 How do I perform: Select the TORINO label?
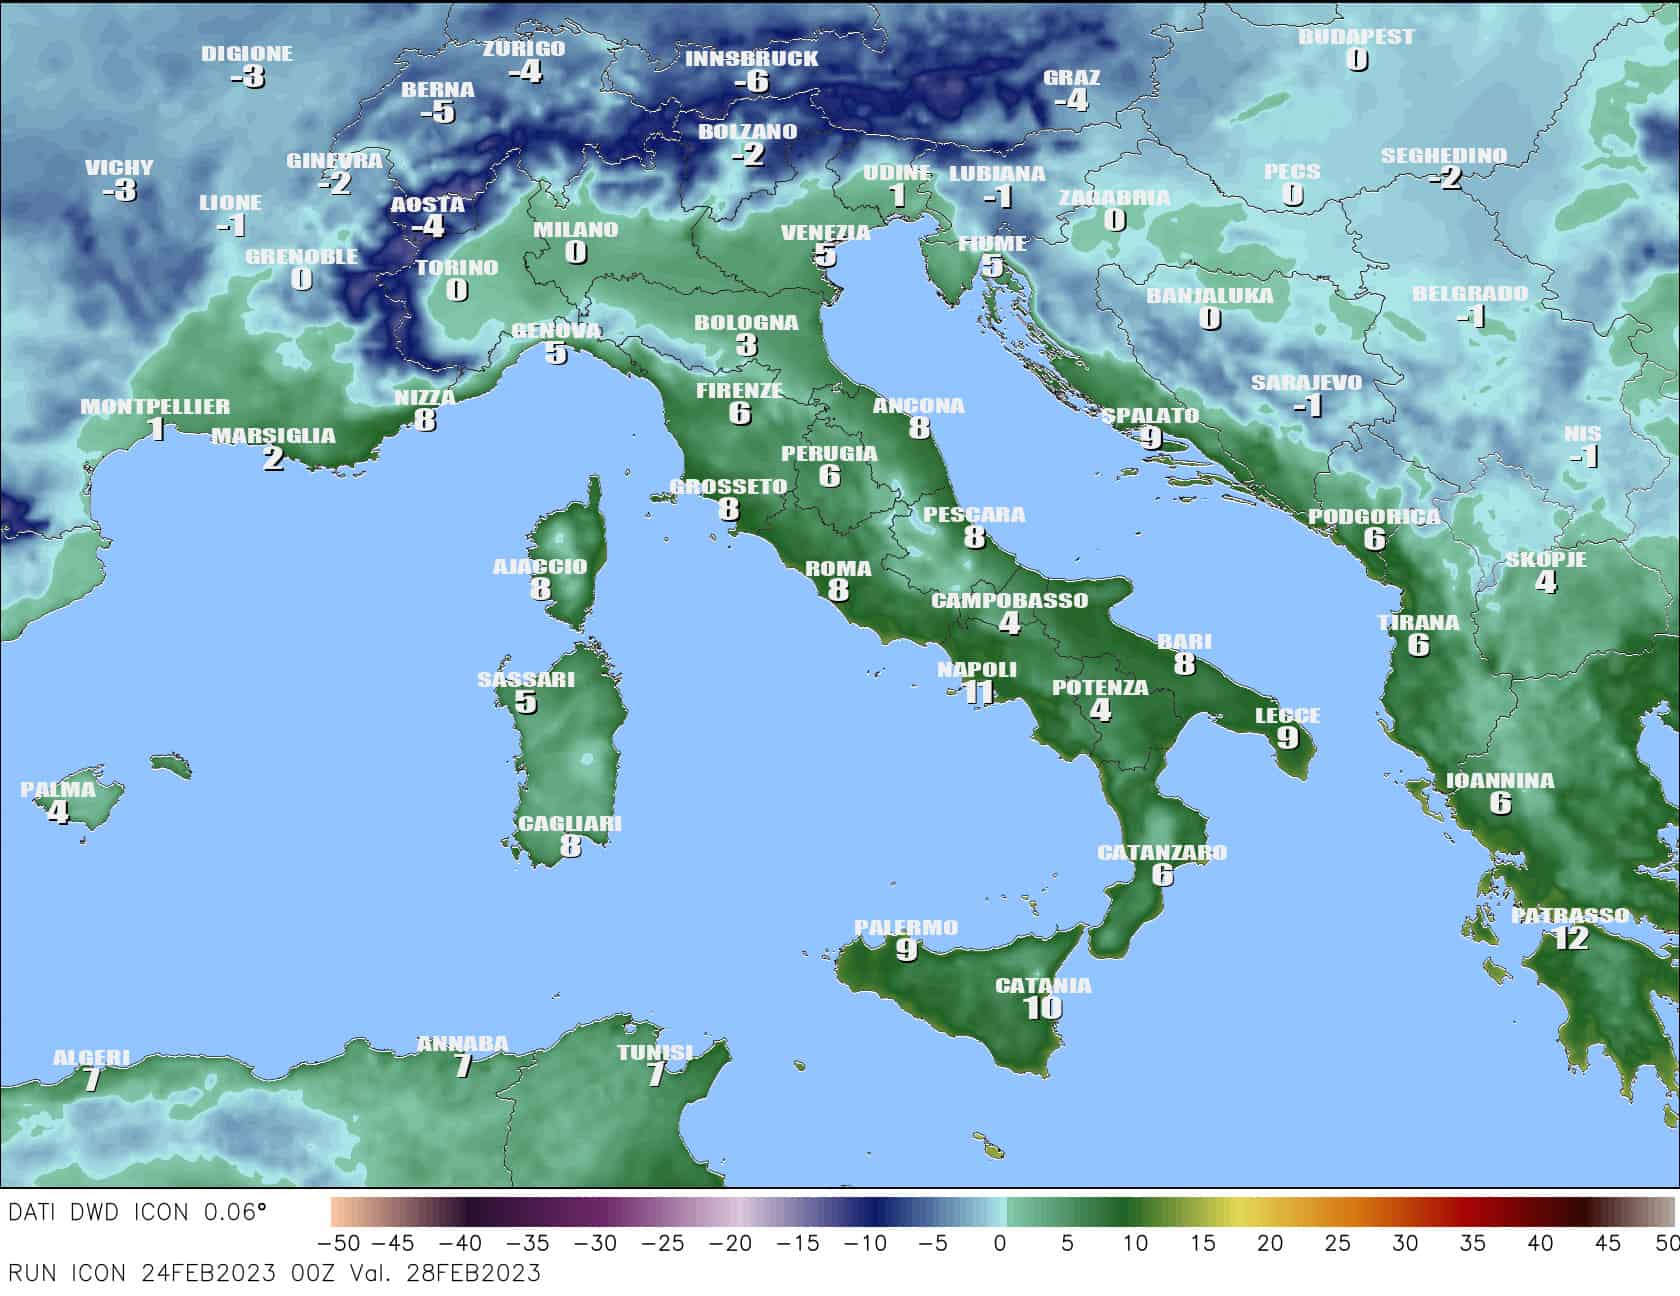(457, 268)
